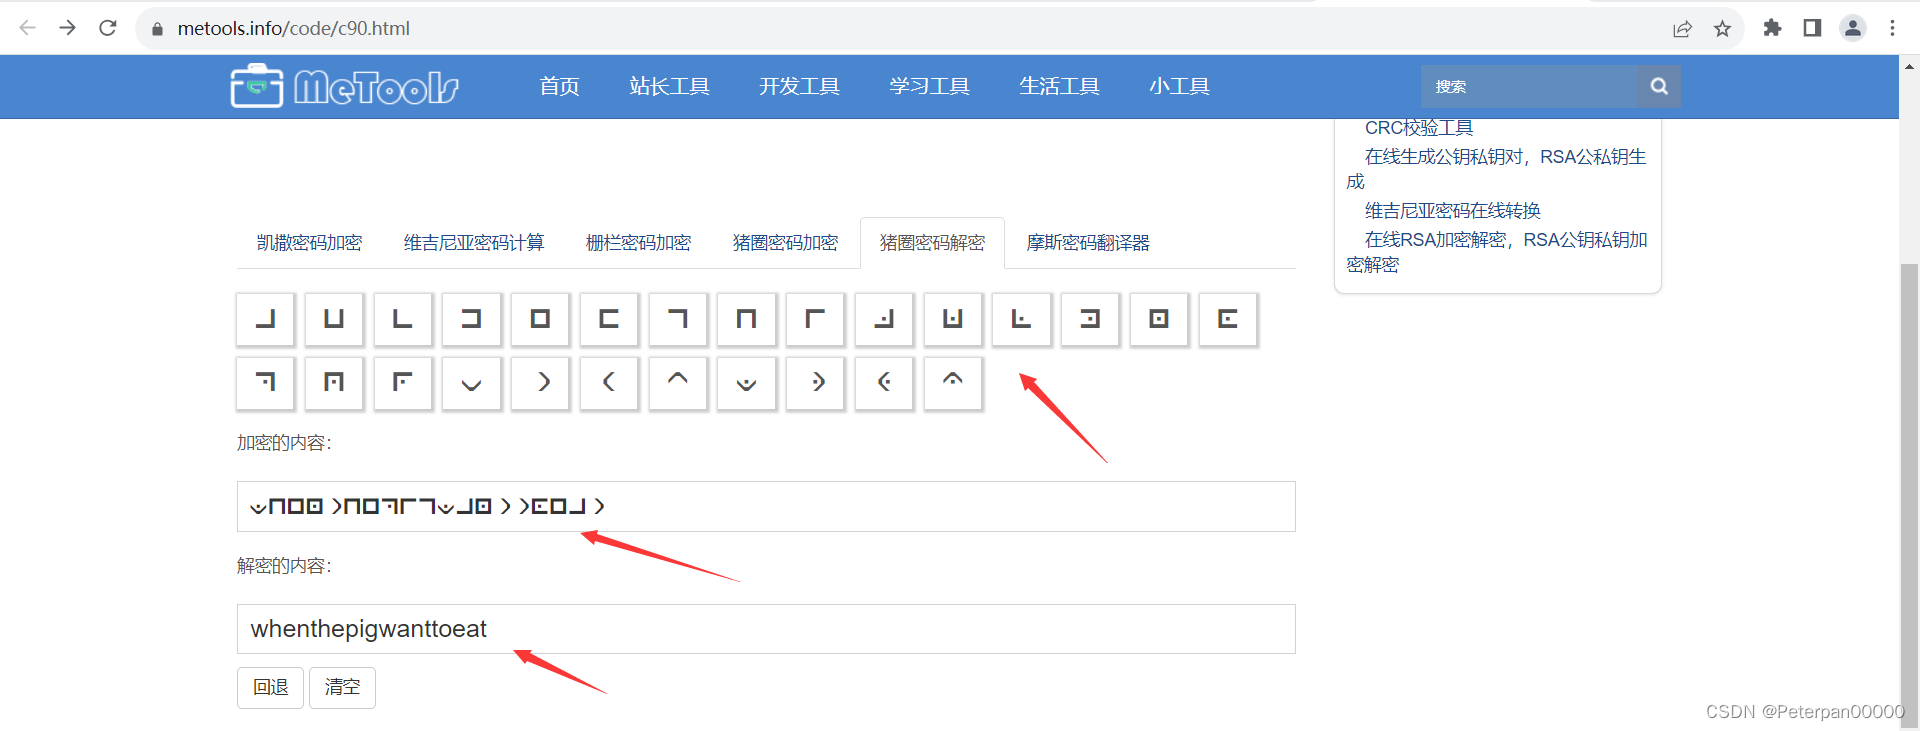
Task: Pick the dotted closed square pigpen symbol
Action: 1159,319
